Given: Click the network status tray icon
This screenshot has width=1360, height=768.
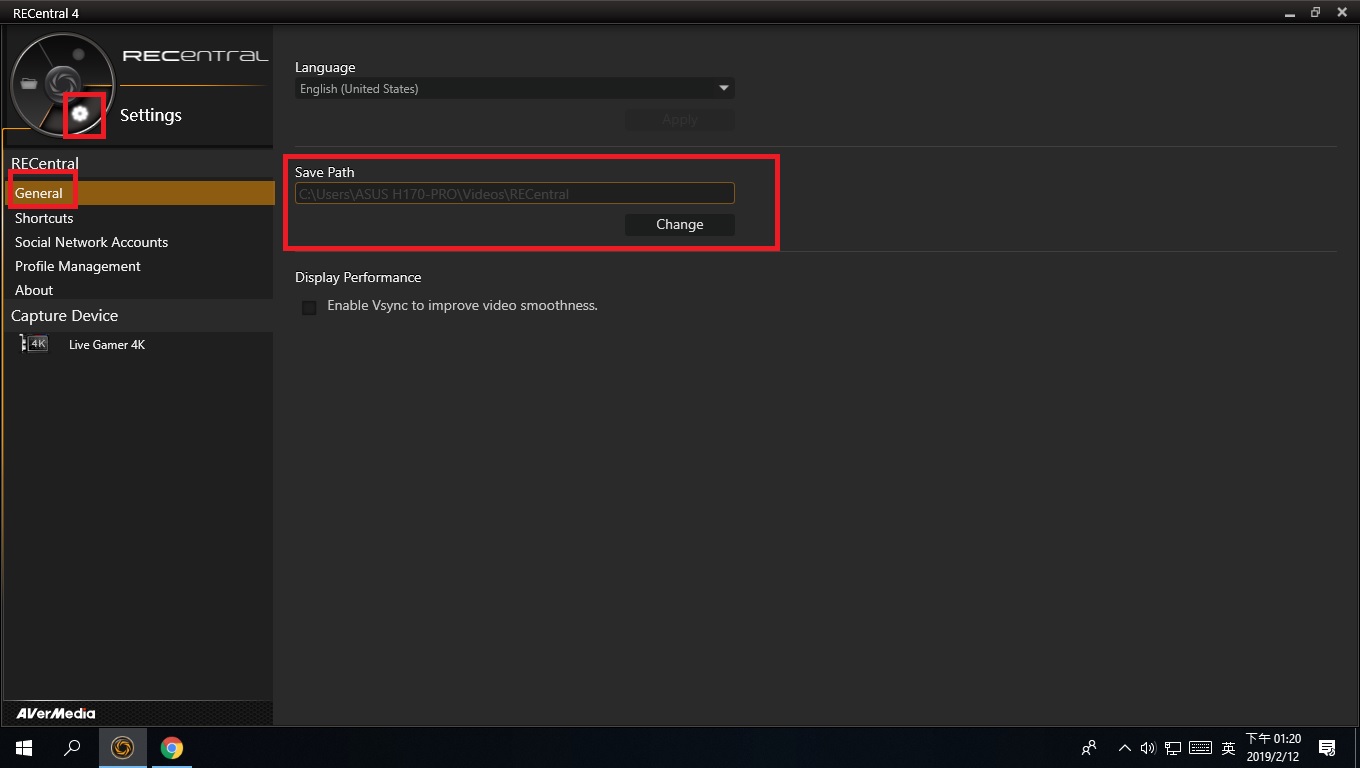Looking at the screenshot, I should point(1173,748).
